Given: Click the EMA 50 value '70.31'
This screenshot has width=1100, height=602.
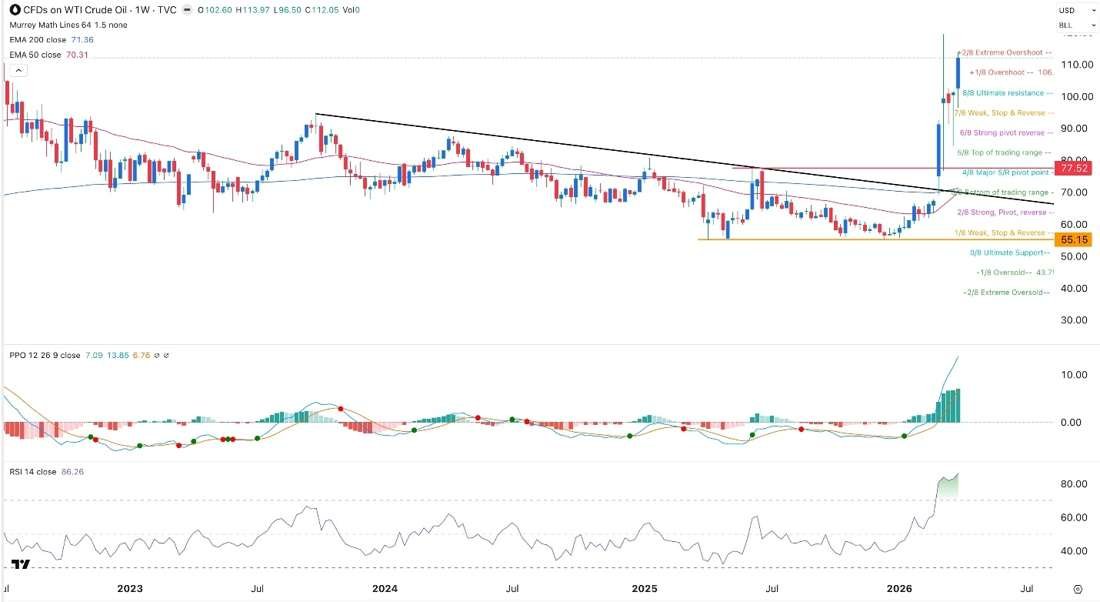Looking at the screenshot, I should coord(77,54).
